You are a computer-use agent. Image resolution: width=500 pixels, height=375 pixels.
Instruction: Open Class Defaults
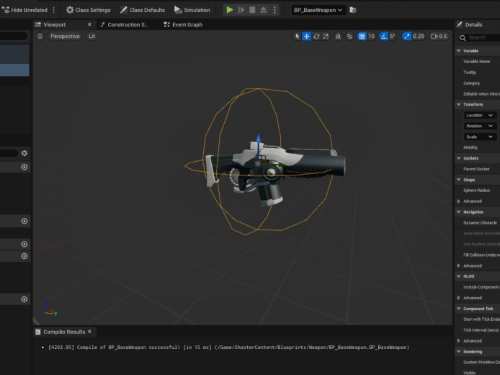142,10
